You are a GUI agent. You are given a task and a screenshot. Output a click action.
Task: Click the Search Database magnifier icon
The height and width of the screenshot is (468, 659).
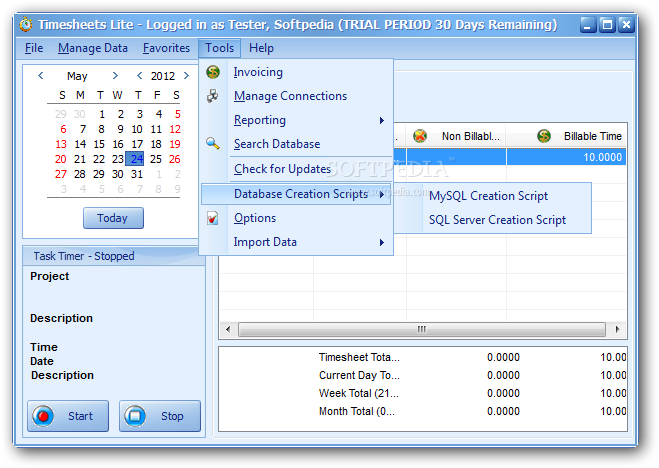[213, 144]
